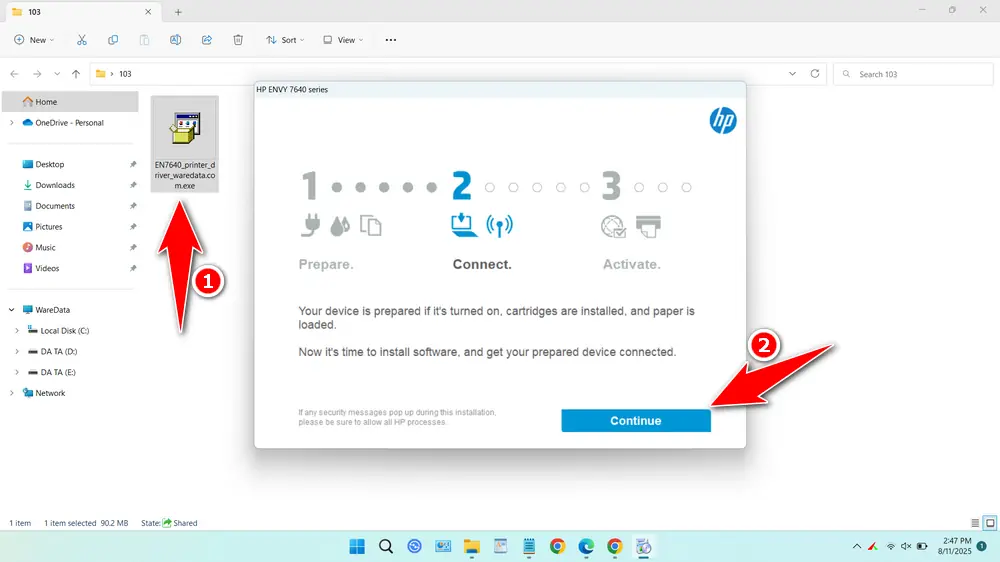
Task: Click the taskbar volume muted icon
Action: click(x=906, y=546)
